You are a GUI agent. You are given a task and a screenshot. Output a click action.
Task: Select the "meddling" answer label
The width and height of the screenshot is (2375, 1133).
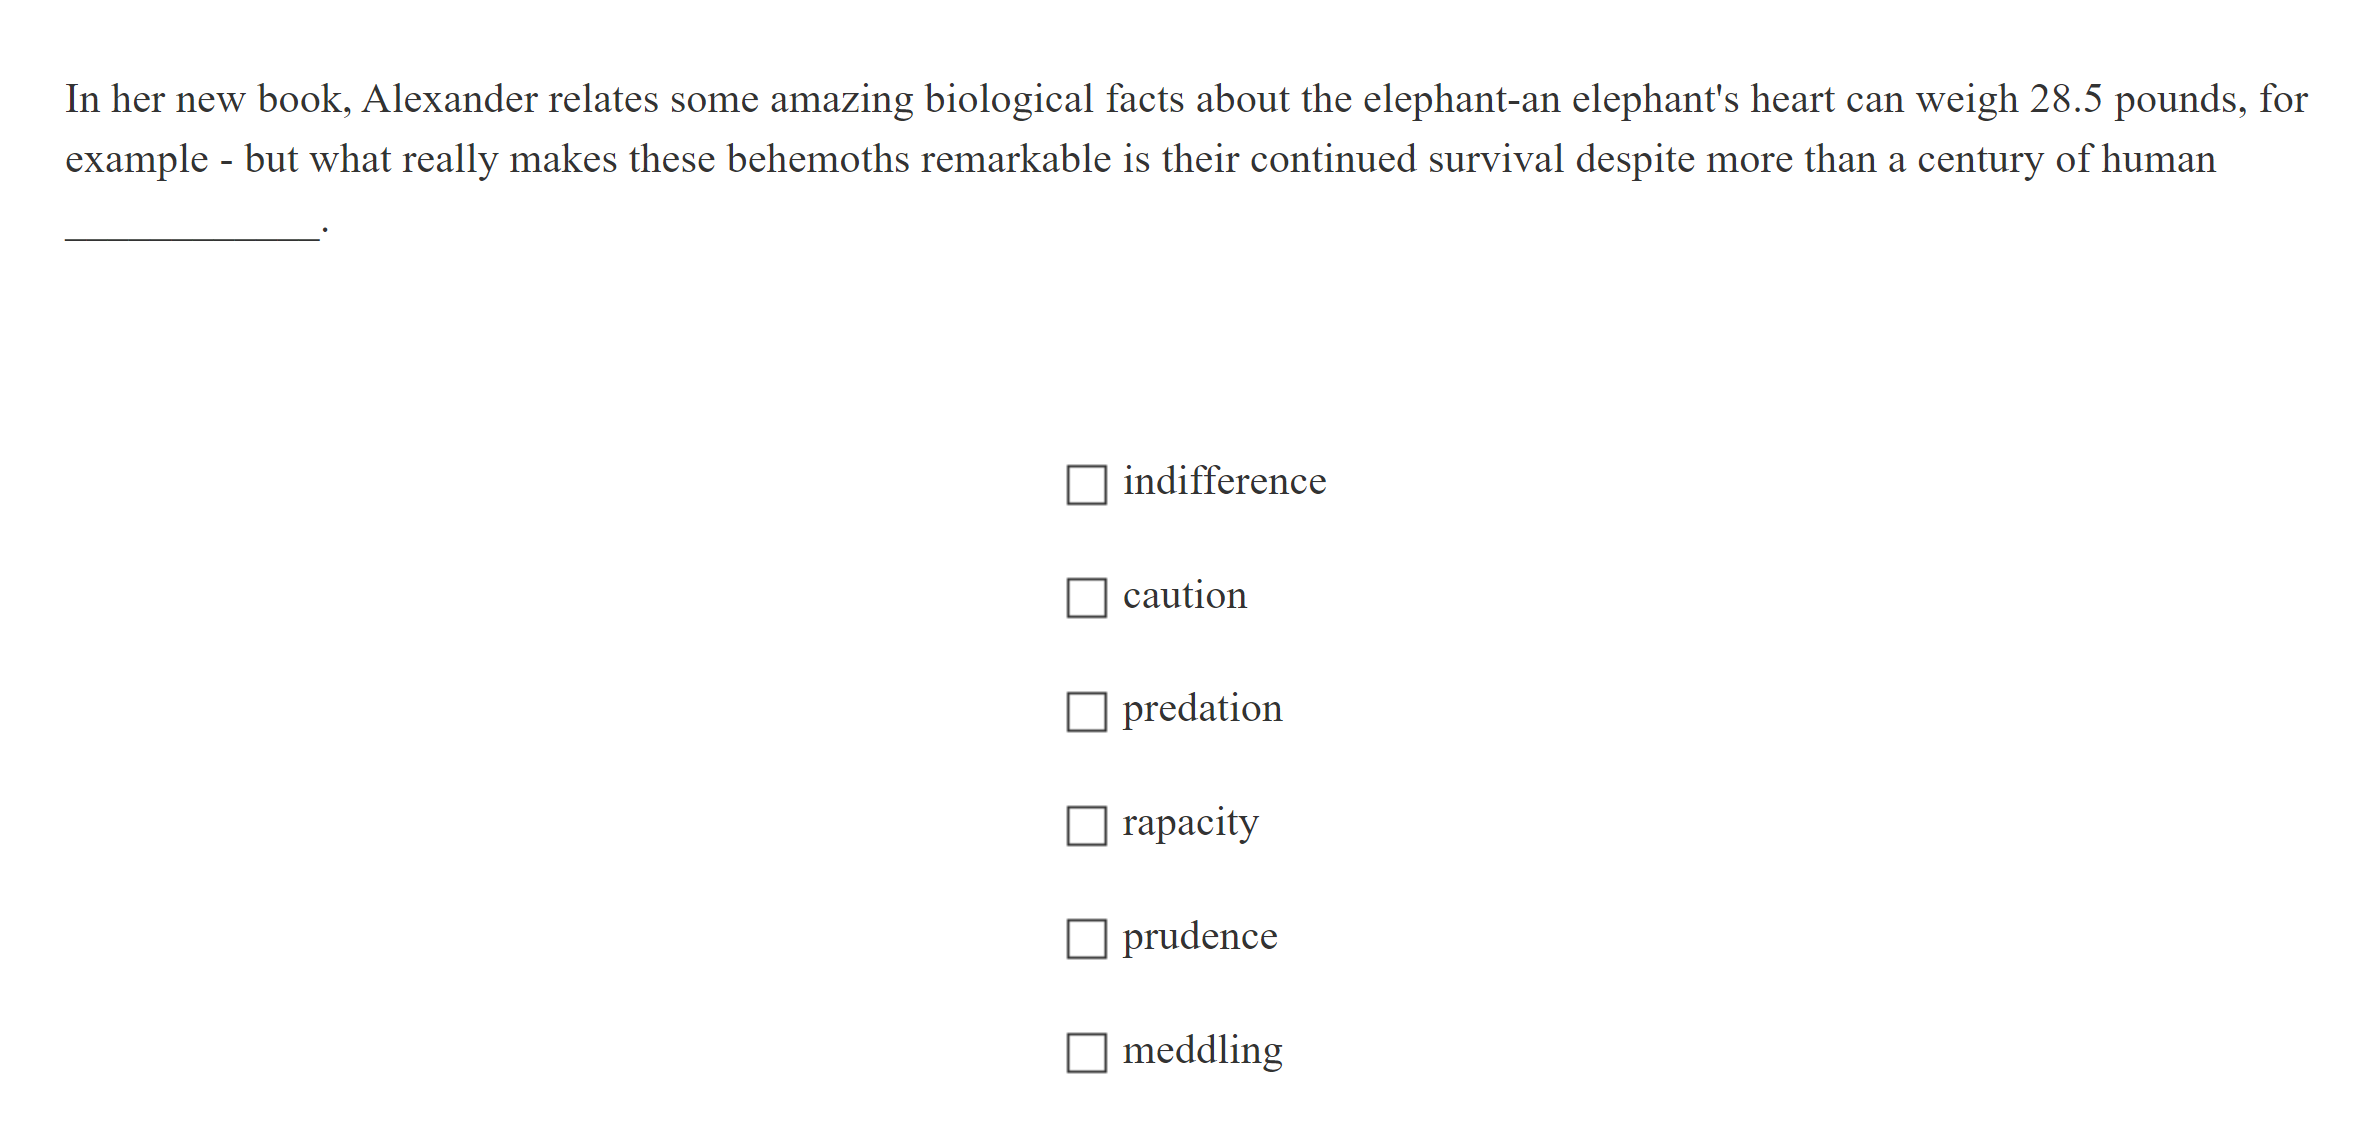(1203, 1050)
